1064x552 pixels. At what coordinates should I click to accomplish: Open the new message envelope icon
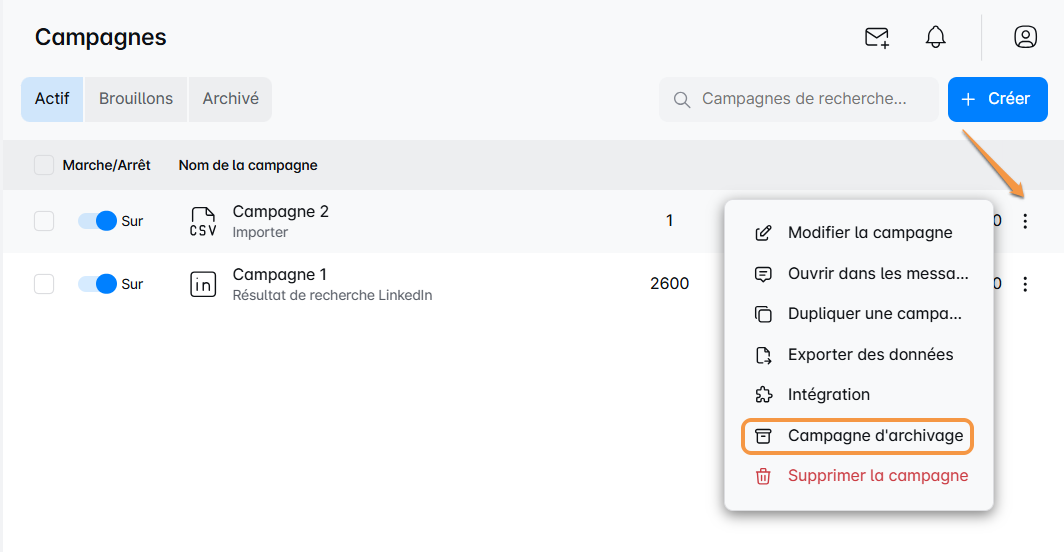[877, 38]
